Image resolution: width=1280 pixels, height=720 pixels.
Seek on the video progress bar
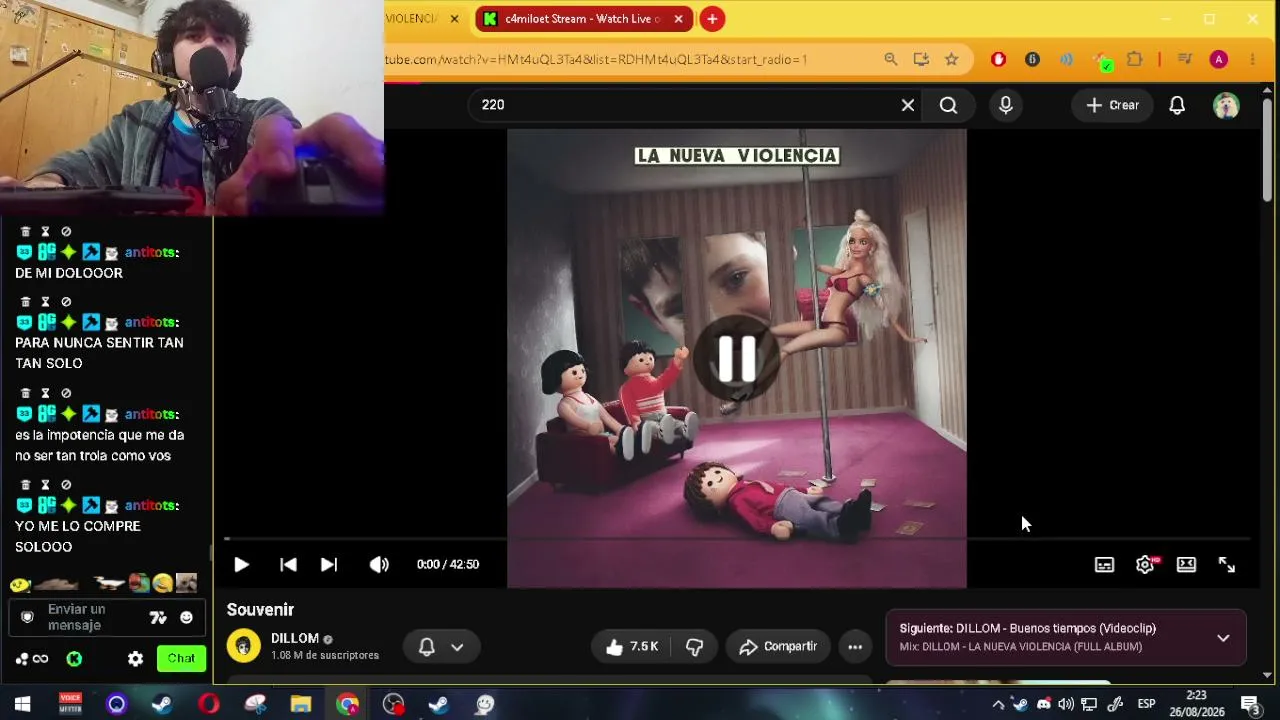(x=737, y=539)
